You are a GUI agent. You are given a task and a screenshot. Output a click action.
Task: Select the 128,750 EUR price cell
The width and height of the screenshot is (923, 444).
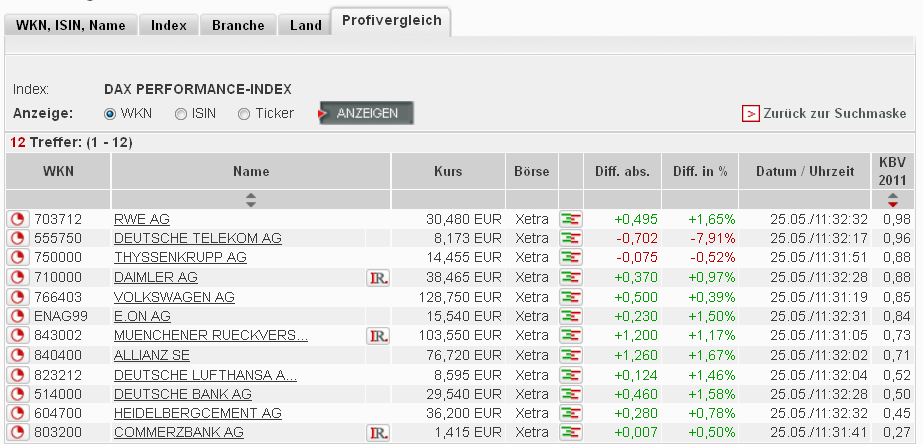tap(460, 297)
